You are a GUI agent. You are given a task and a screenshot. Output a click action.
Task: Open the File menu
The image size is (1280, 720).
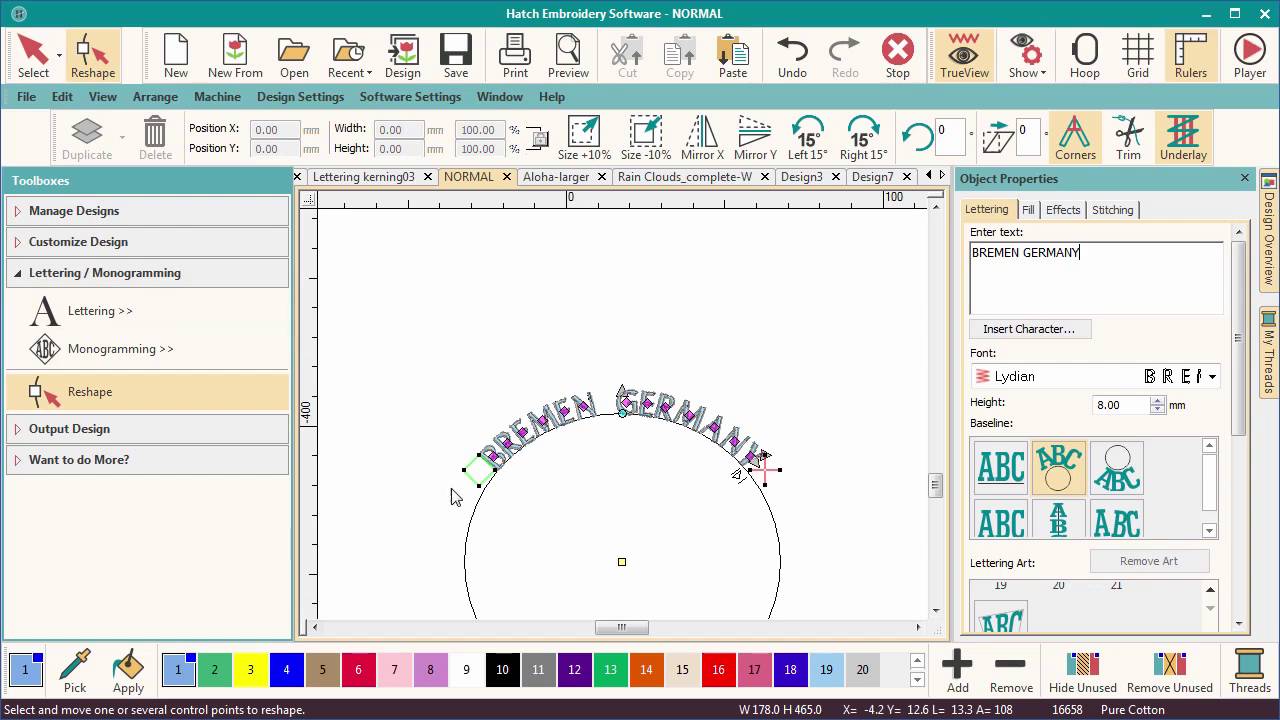pos(26,97)
